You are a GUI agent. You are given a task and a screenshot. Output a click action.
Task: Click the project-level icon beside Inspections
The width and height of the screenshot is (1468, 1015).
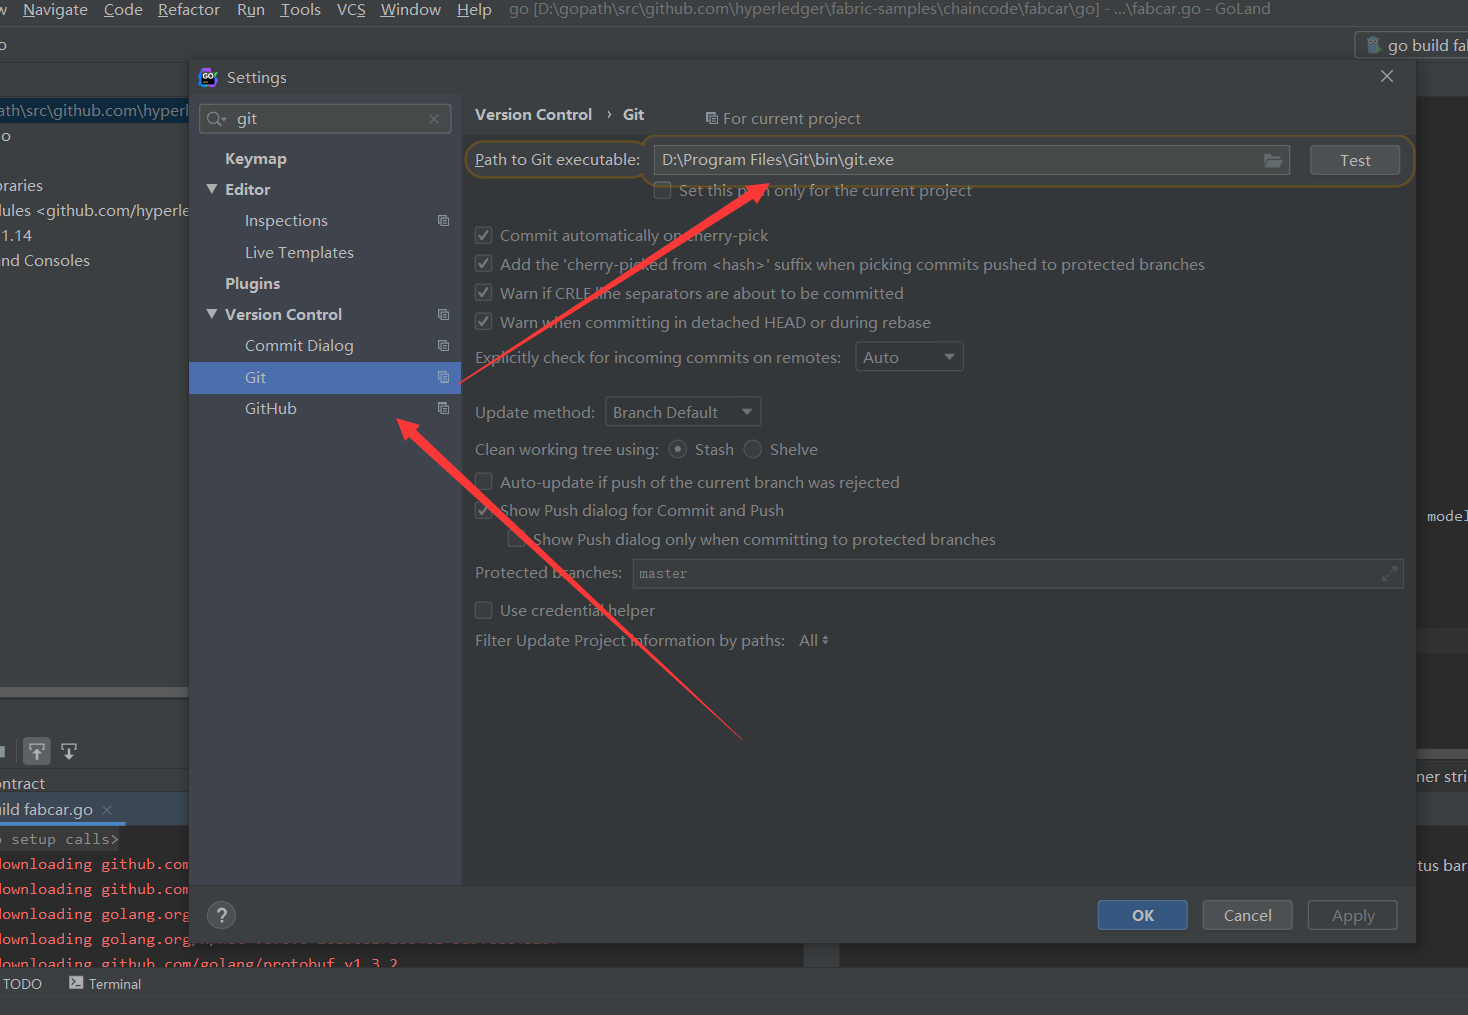pos(443,220)
